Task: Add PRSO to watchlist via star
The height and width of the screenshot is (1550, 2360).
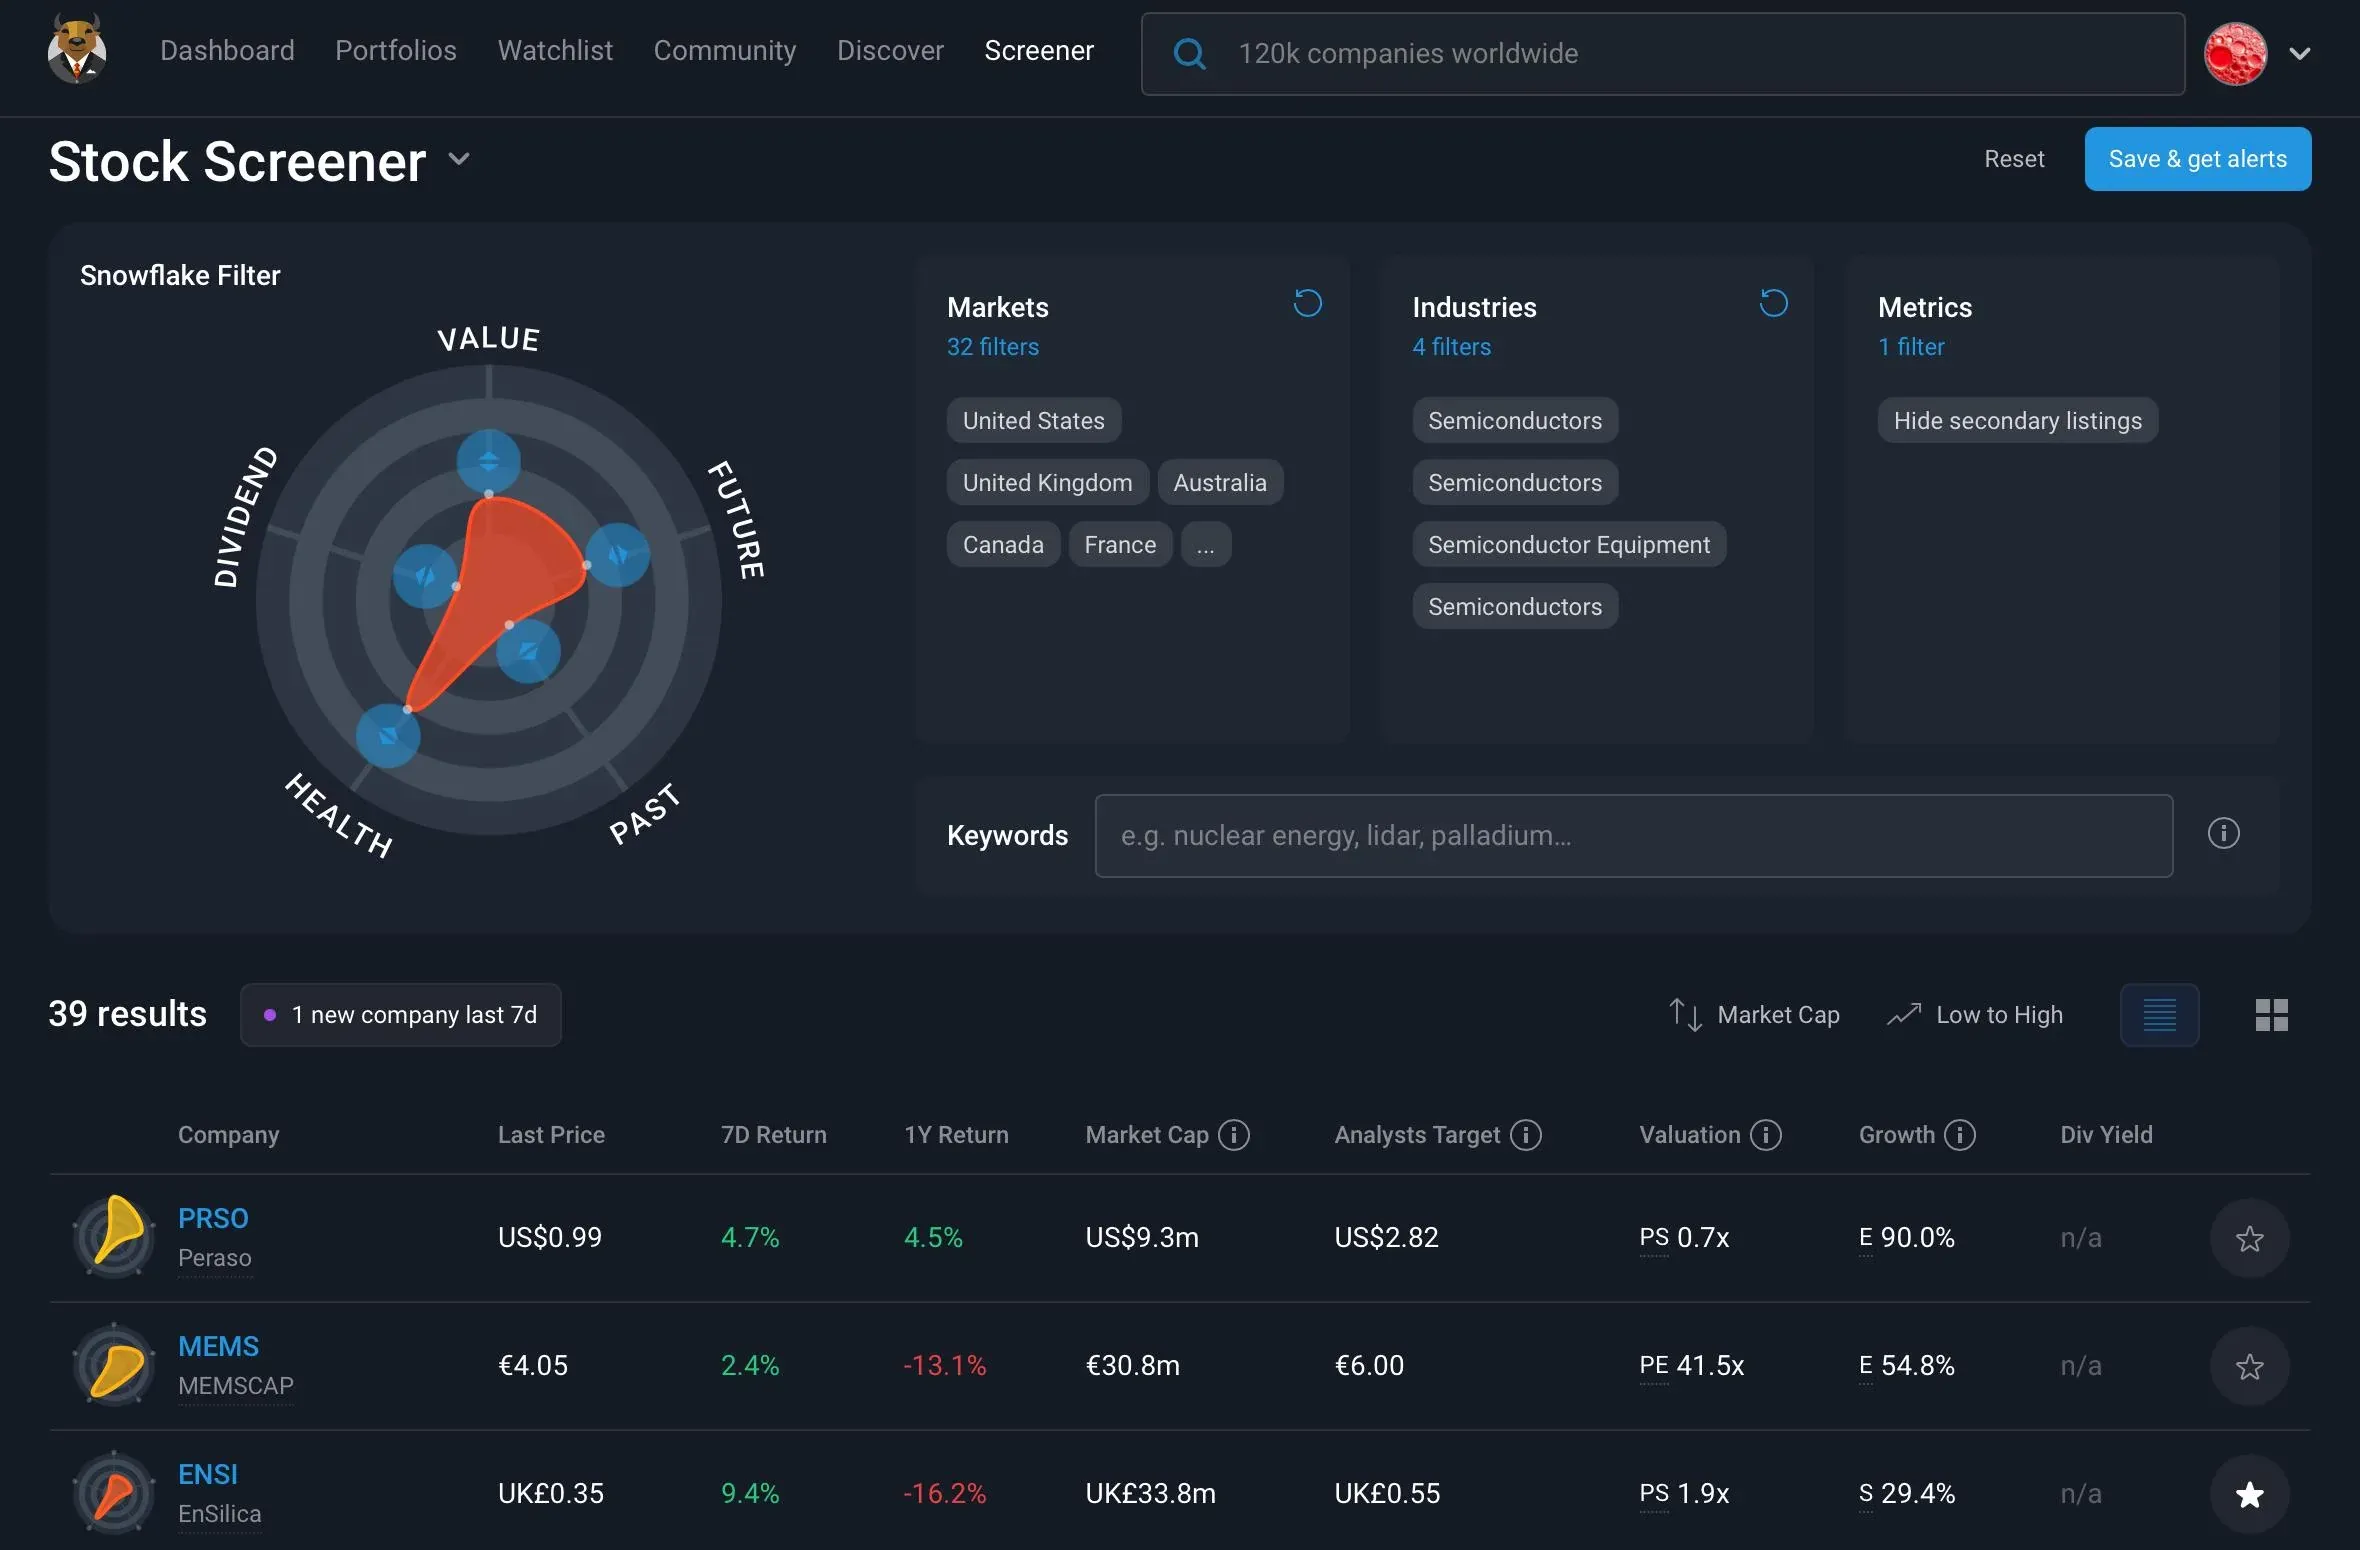Action: pyautogui.click(x=2249, y=1239)
